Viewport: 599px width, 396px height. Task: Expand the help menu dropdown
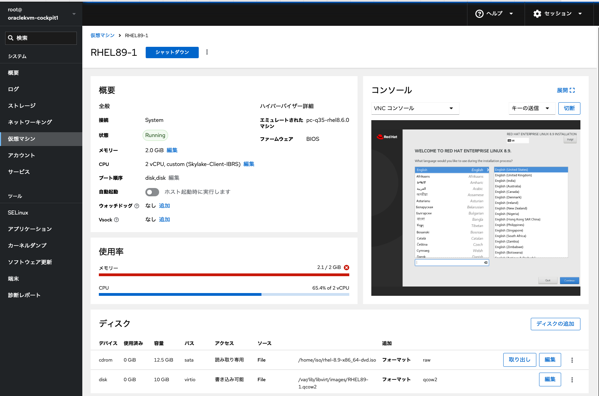point(495,14)
